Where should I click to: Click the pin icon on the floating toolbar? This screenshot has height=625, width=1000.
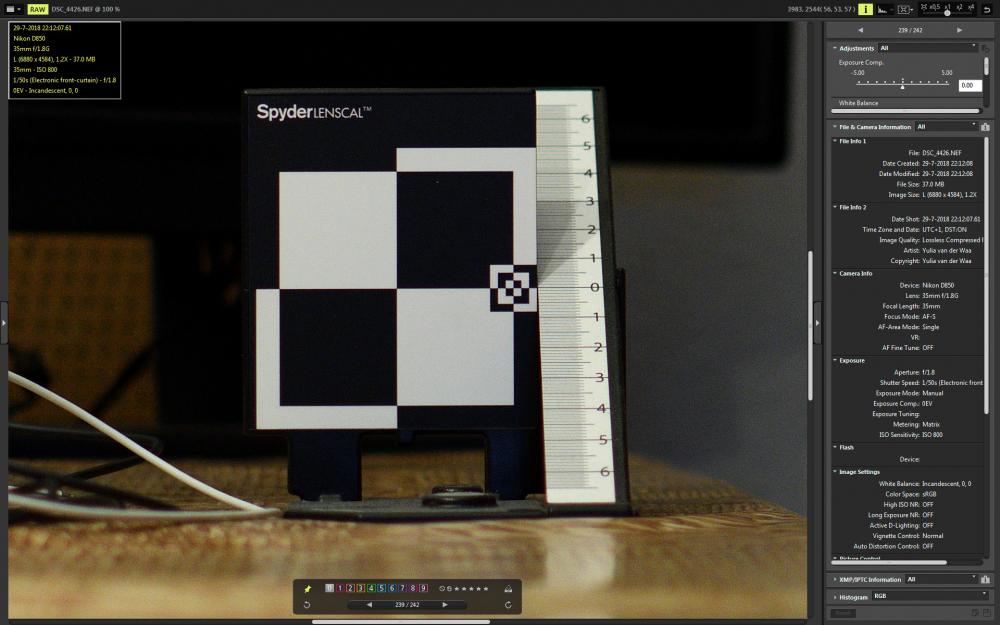tap(307, 589)
